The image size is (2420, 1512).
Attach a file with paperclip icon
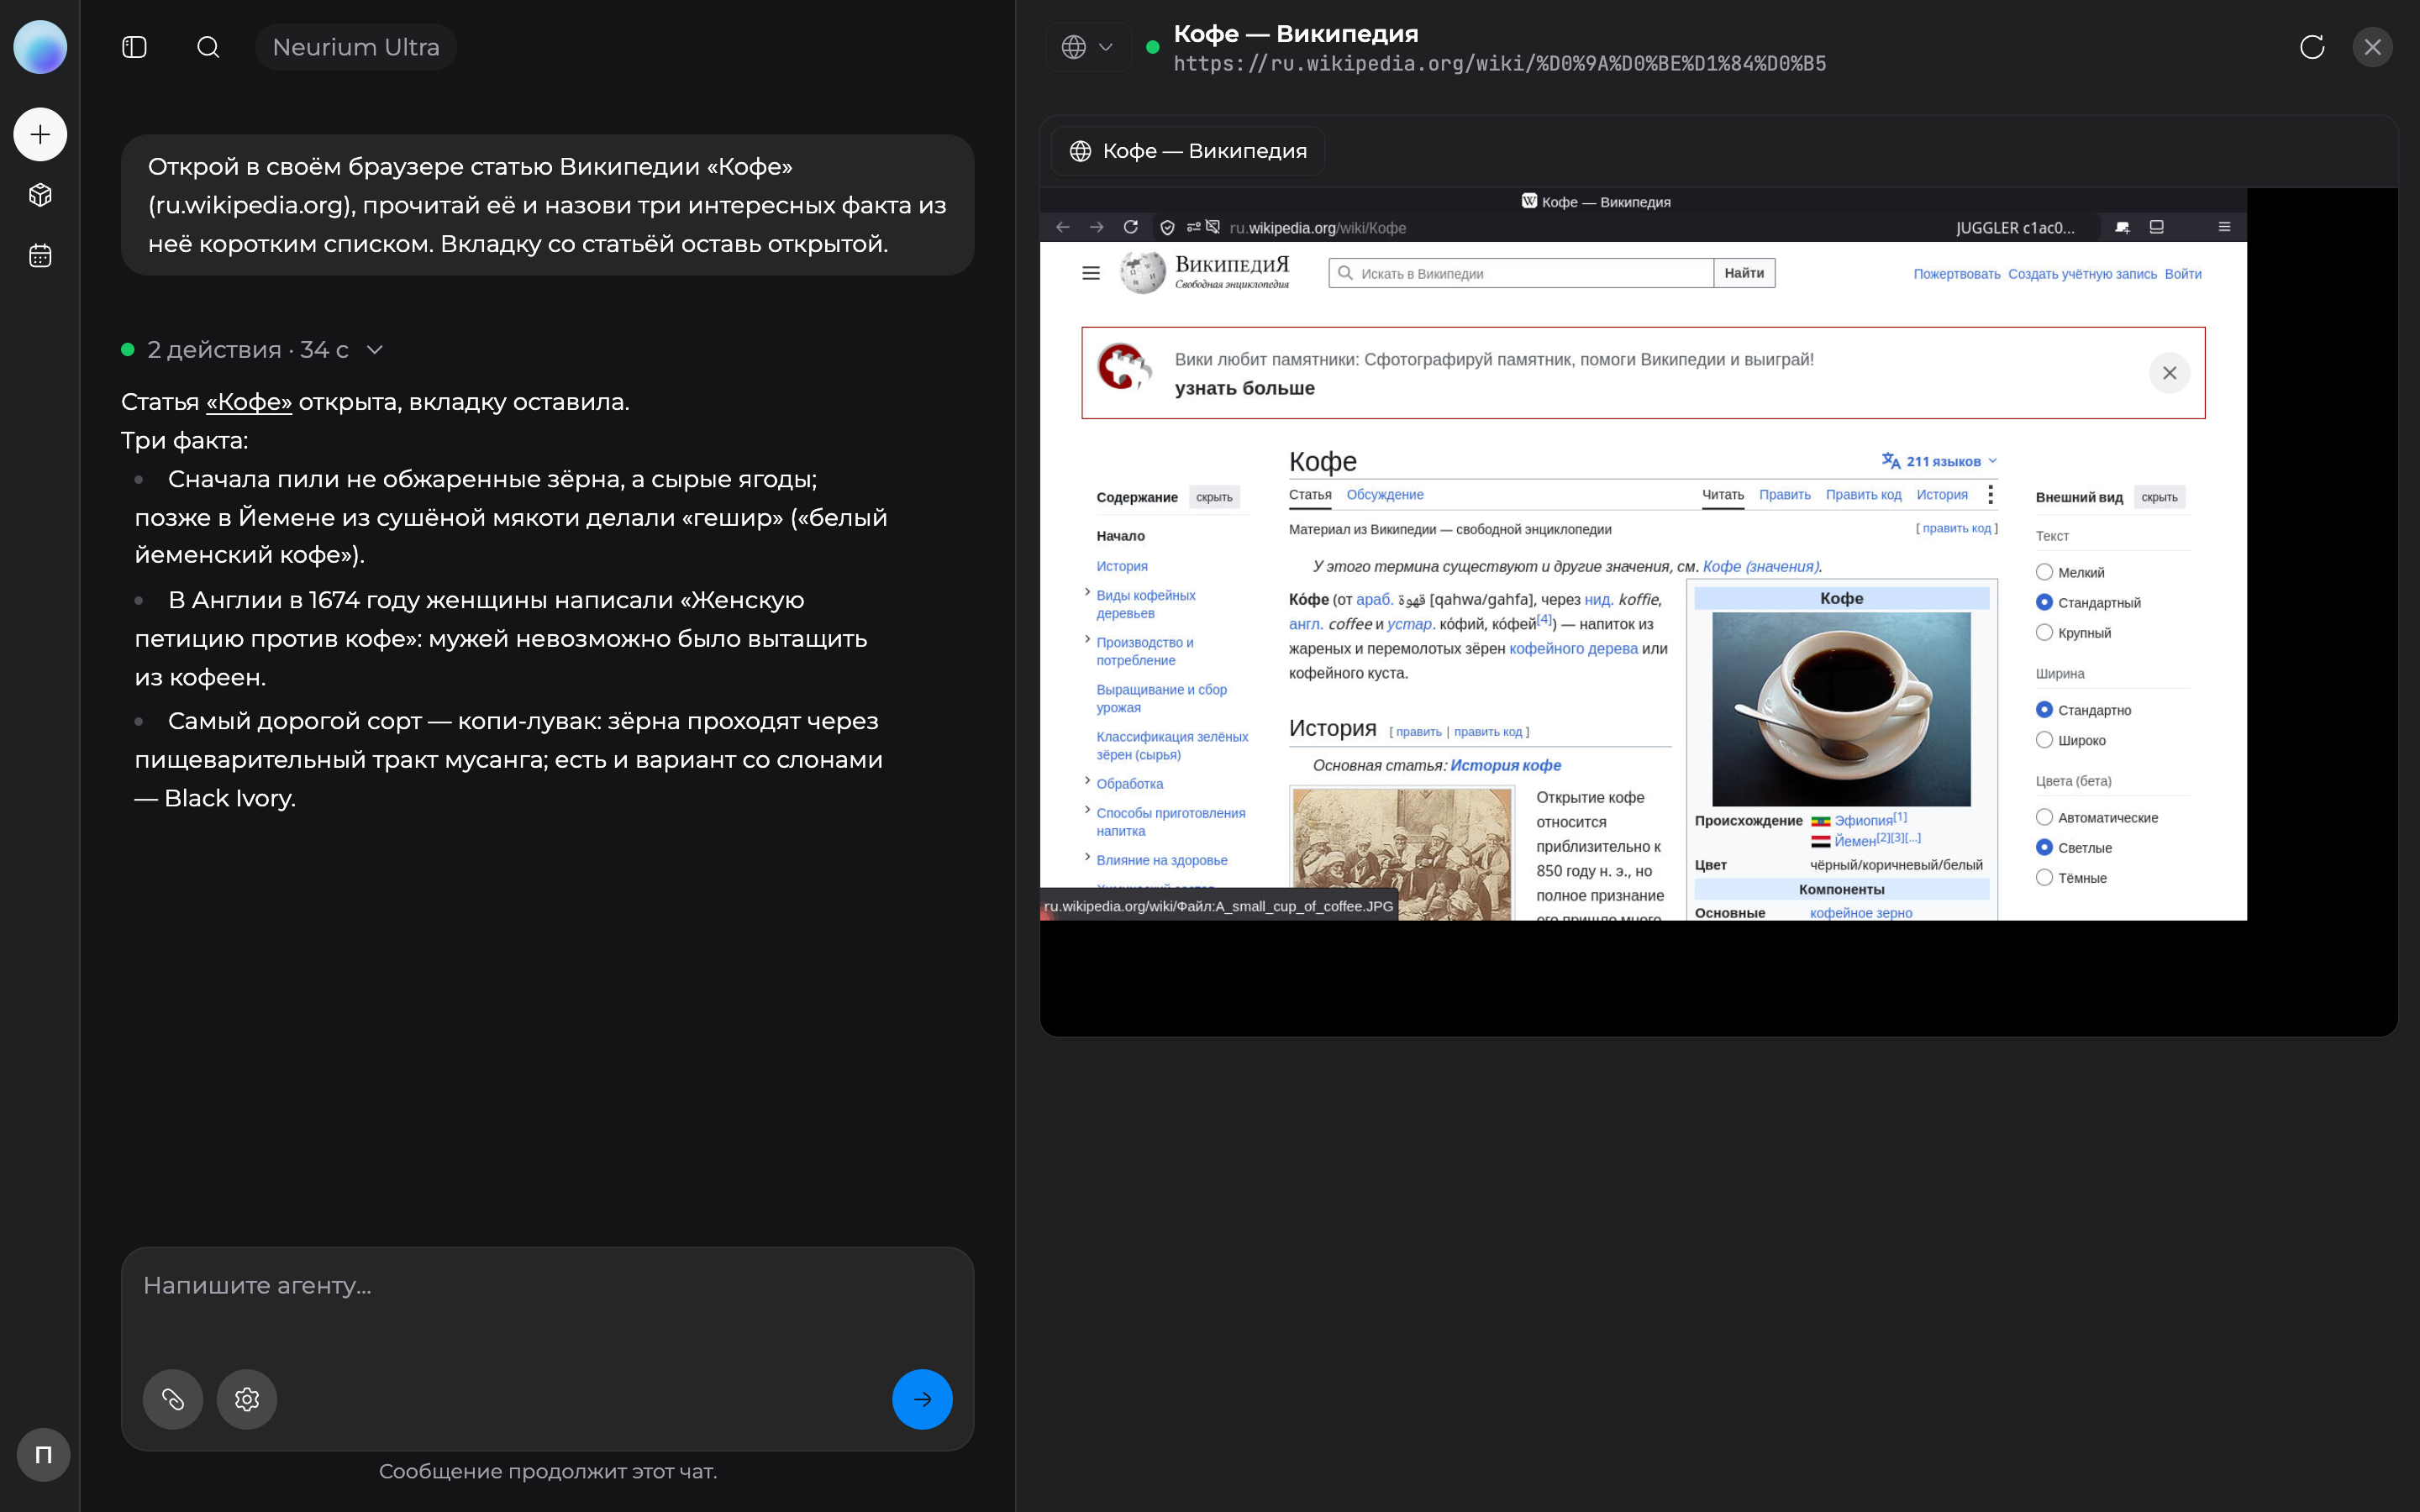[x=172, y=1399]
